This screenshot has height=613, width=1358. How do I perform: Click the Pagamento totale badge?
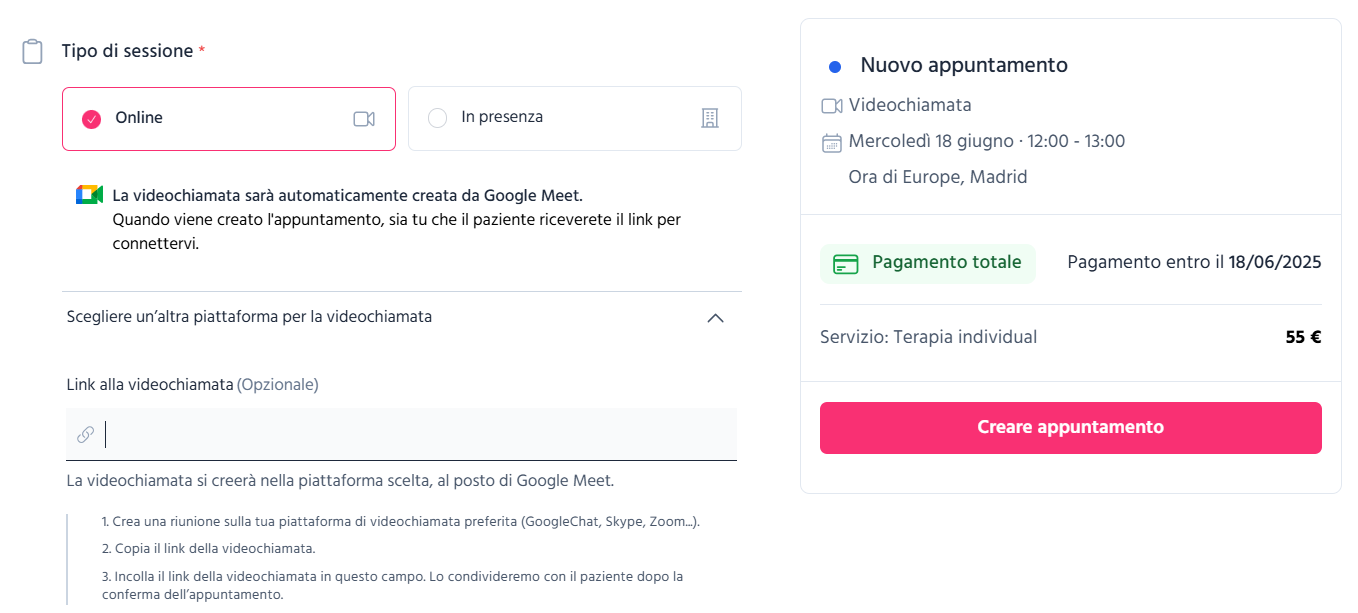pos(928,264)
